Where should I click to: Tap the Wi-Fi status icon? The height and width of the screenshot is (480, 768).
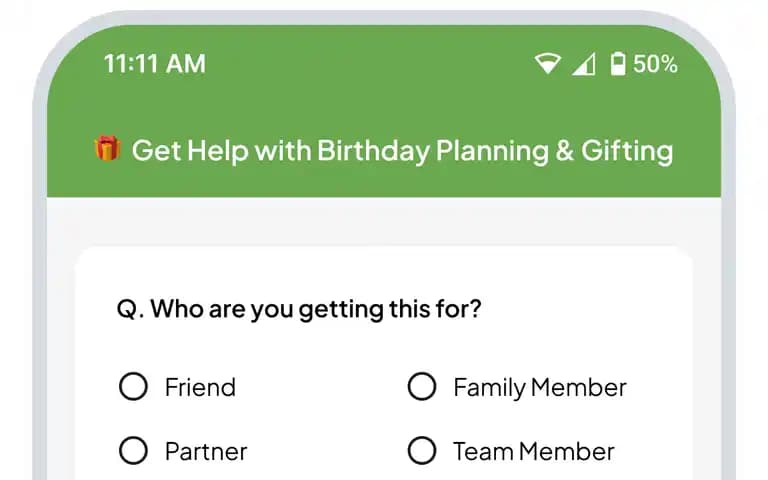coord(547,63)
